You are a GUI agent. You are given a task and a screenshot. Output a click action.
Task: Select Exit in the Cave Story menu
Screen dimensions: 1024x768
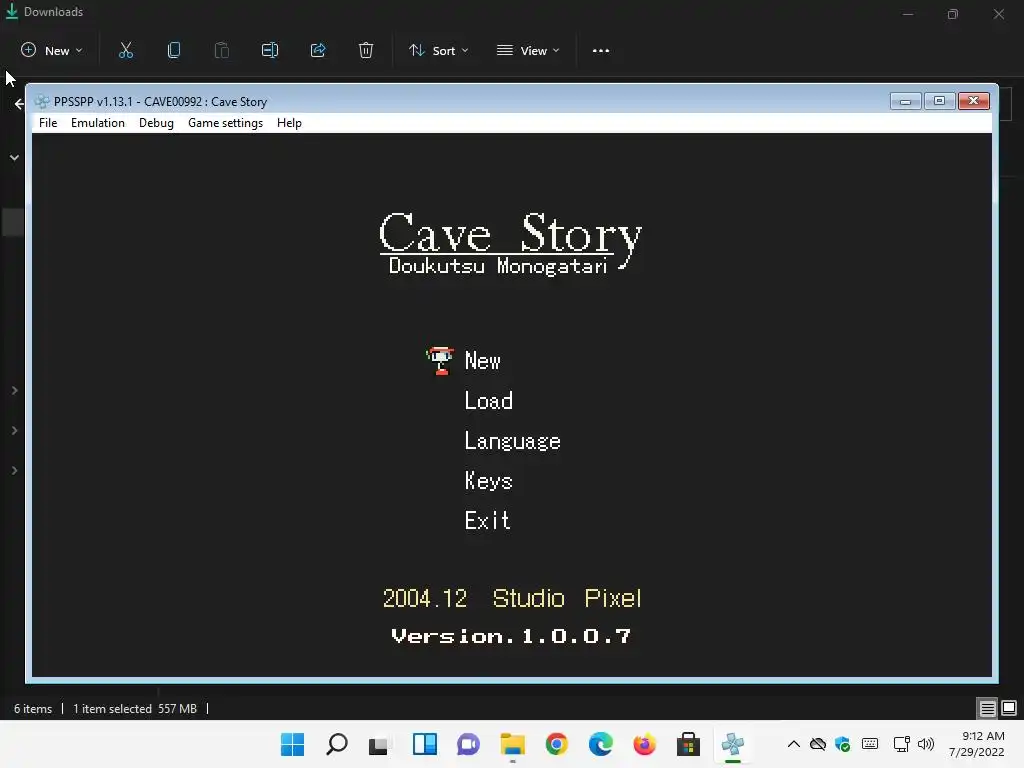(x=487, y=520)
